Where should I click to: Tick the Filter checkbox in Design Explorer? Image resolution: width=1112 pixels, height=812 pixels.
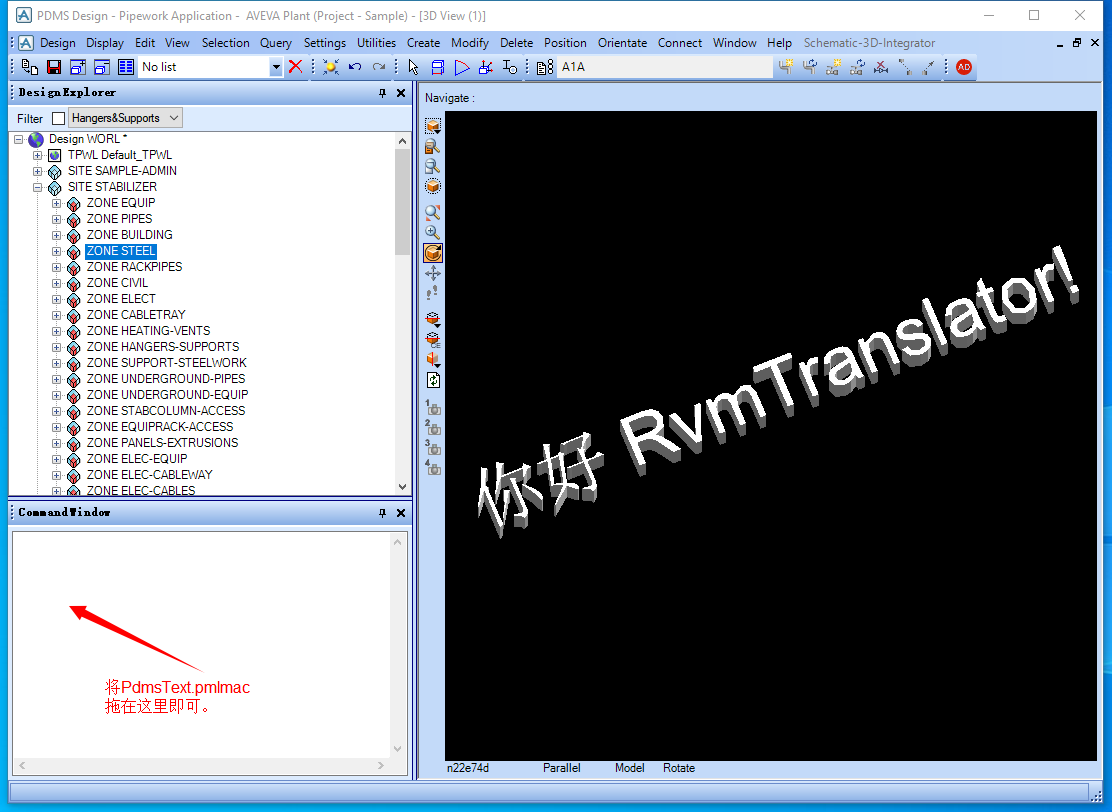point(58,118)
